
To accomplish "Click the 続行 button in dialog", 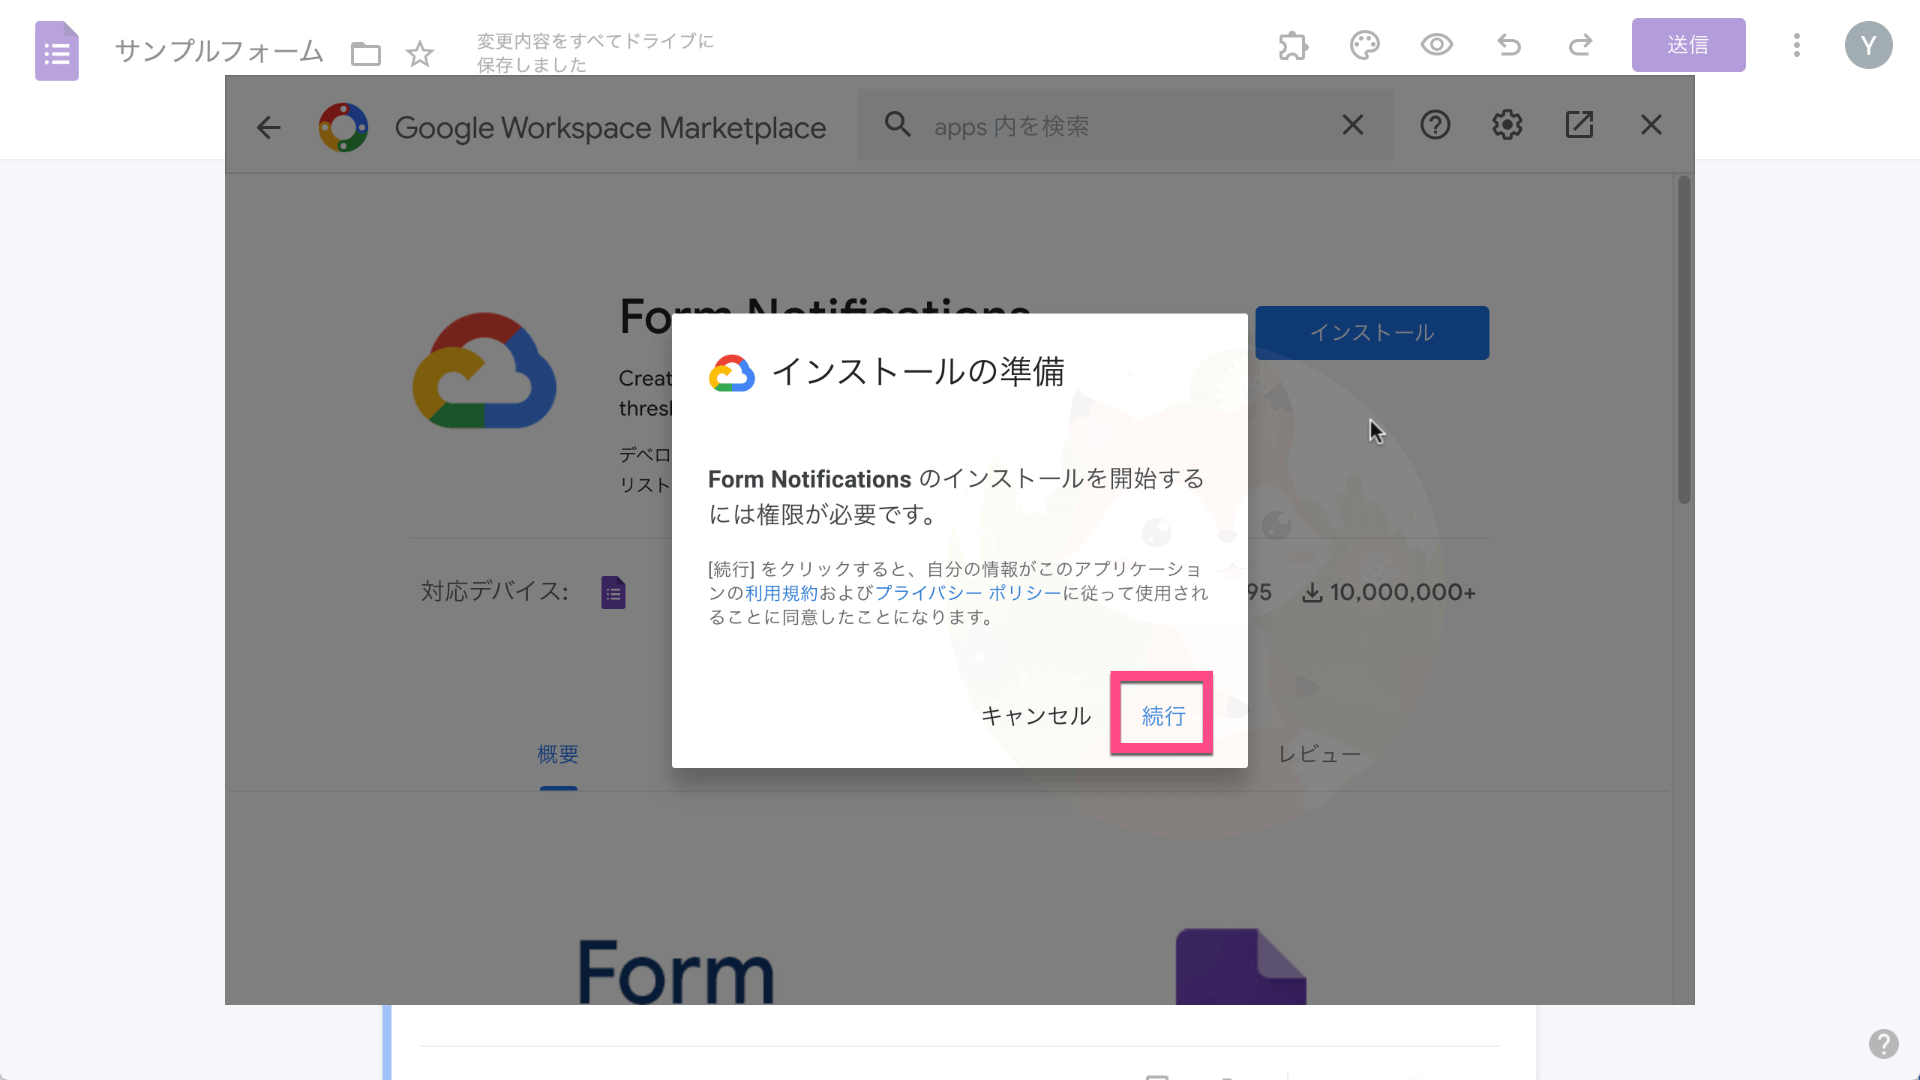I will point(1162,715).
